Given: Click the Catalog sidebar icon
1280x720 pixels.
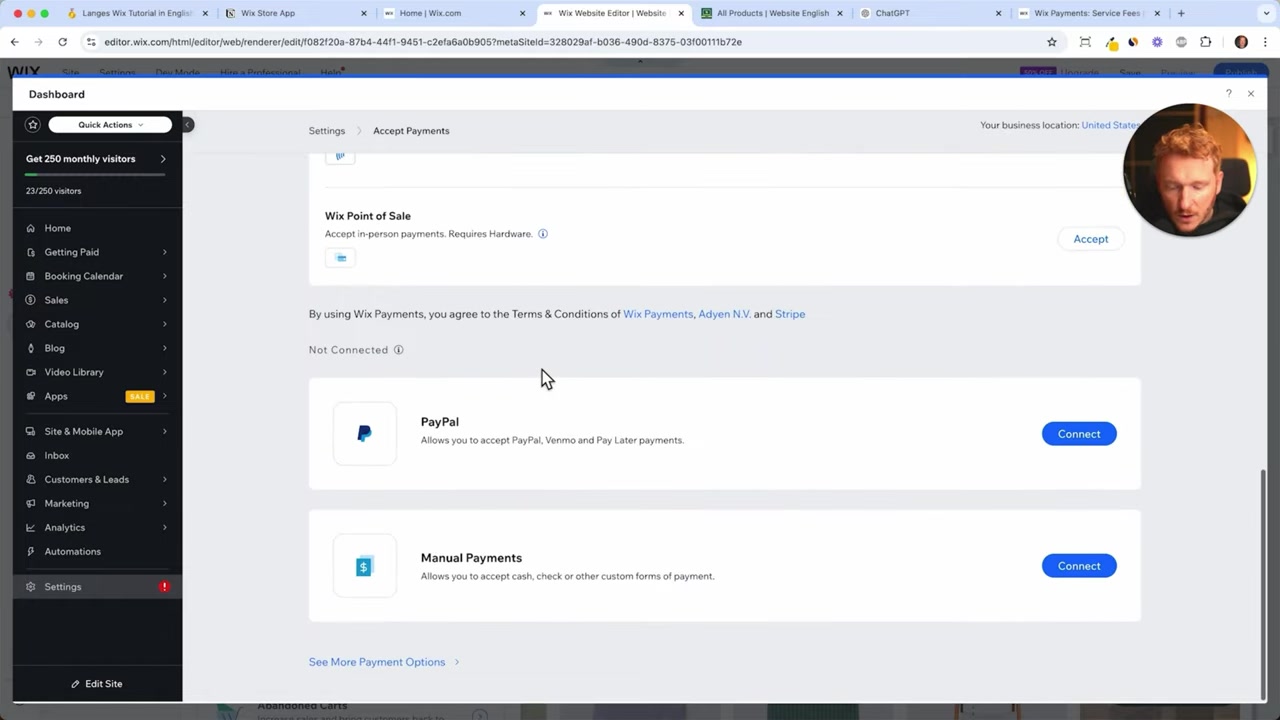Looking at the screenshot, I should point(31,324).
